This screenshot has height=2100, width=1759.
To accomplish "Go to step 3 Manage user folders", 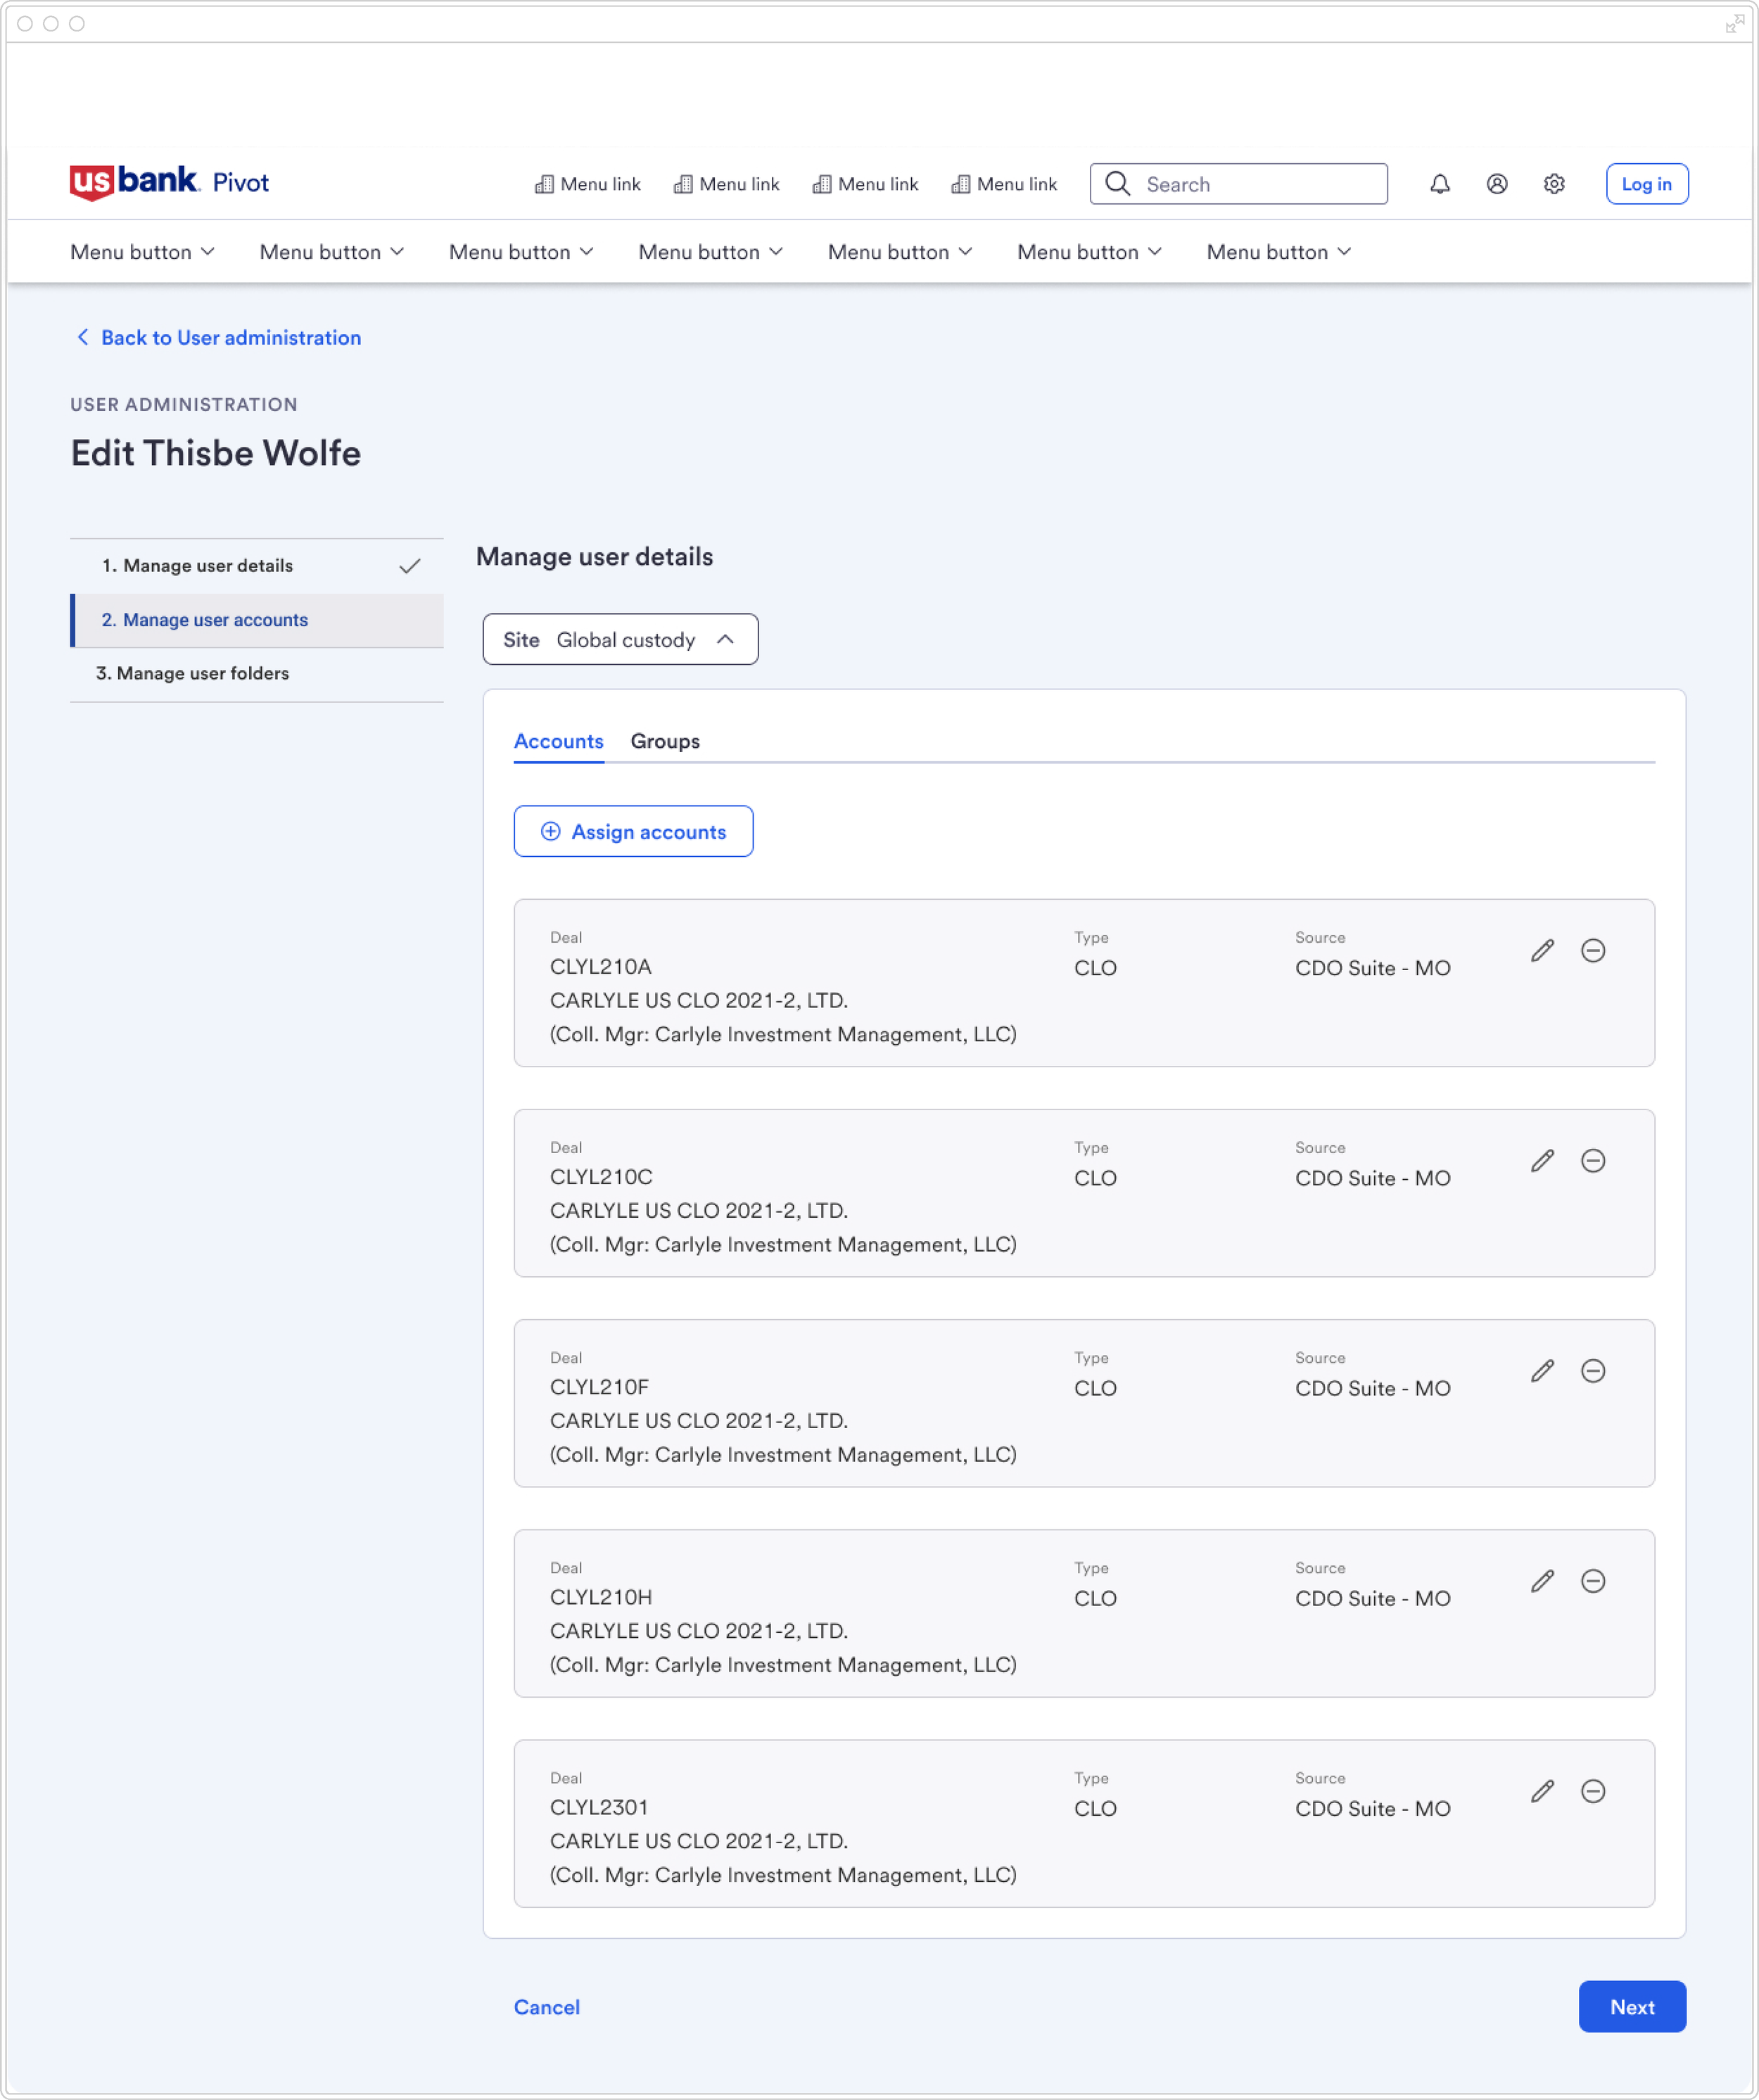I will coord(192,673).
